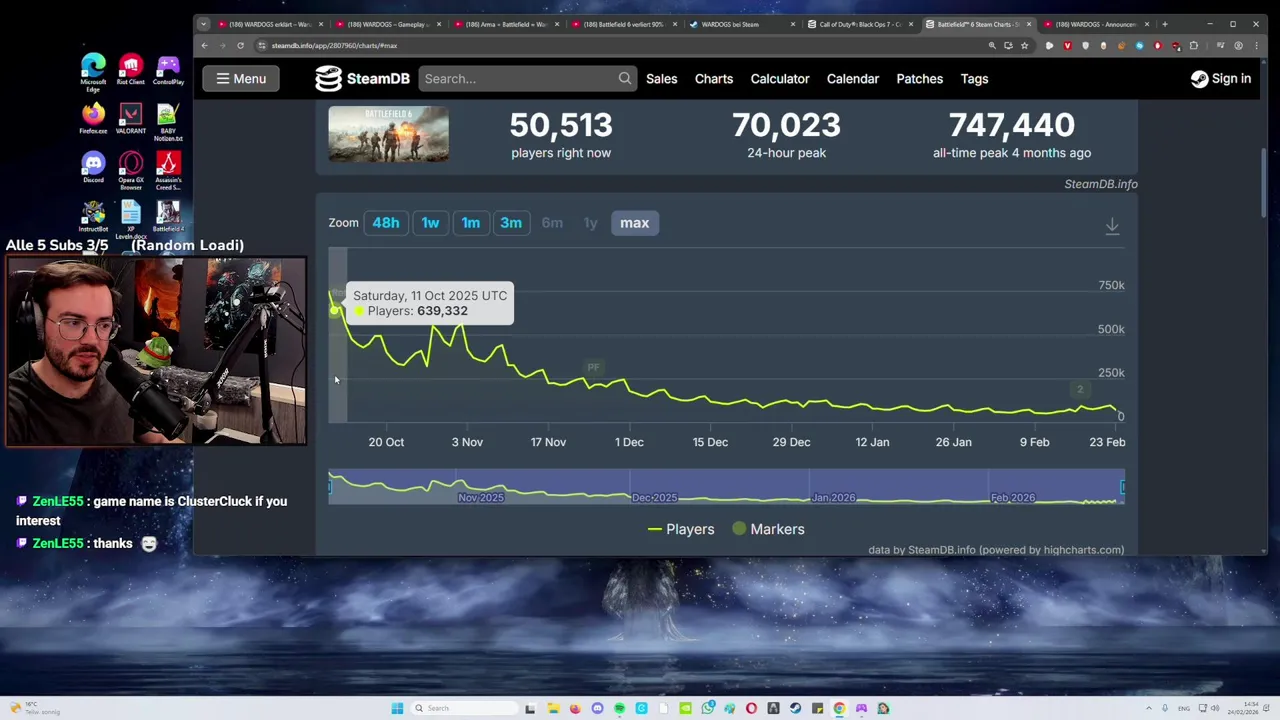The height and width of the screenshot is (720, 1280).
Task: Go back in browser history
Action: pyautogui.click(x=204, y=46)
